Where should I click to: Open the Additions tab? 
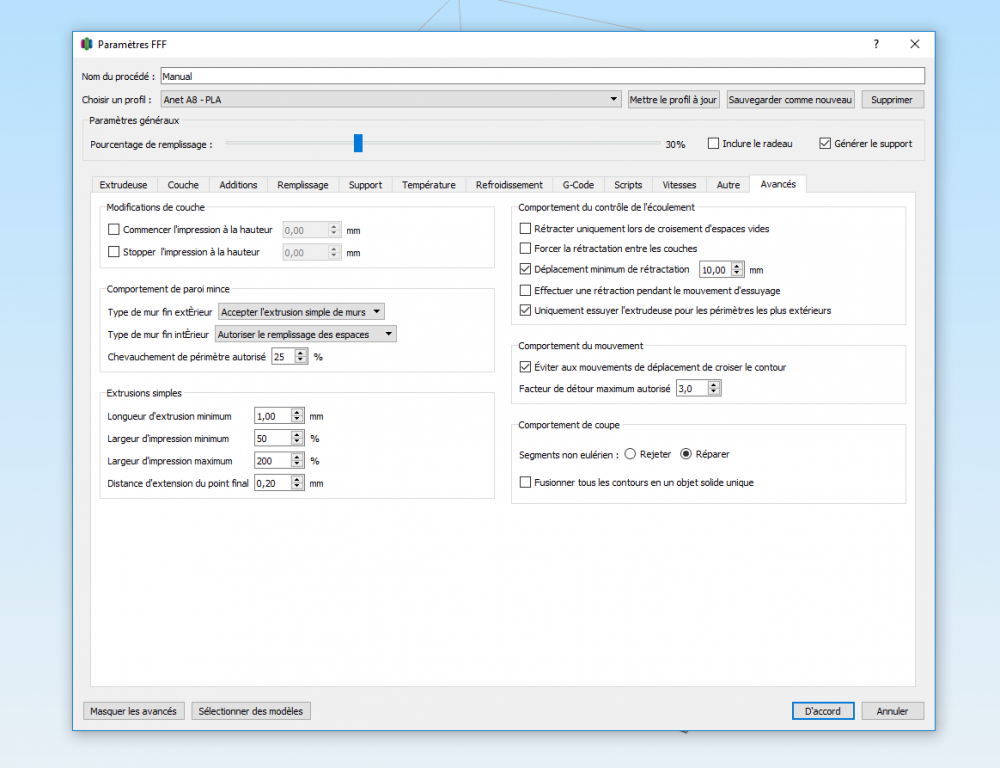coord(238,185)
